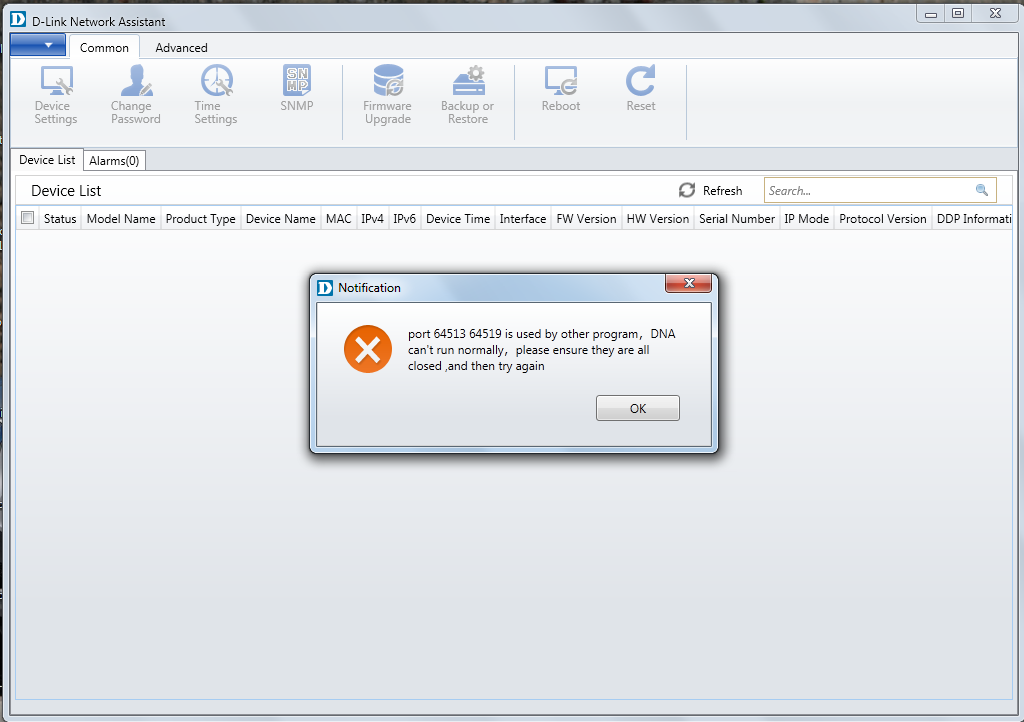Click the DDP Information column header
The width and height of the screenshot is (1024, 722).
[x=973, y=219]
